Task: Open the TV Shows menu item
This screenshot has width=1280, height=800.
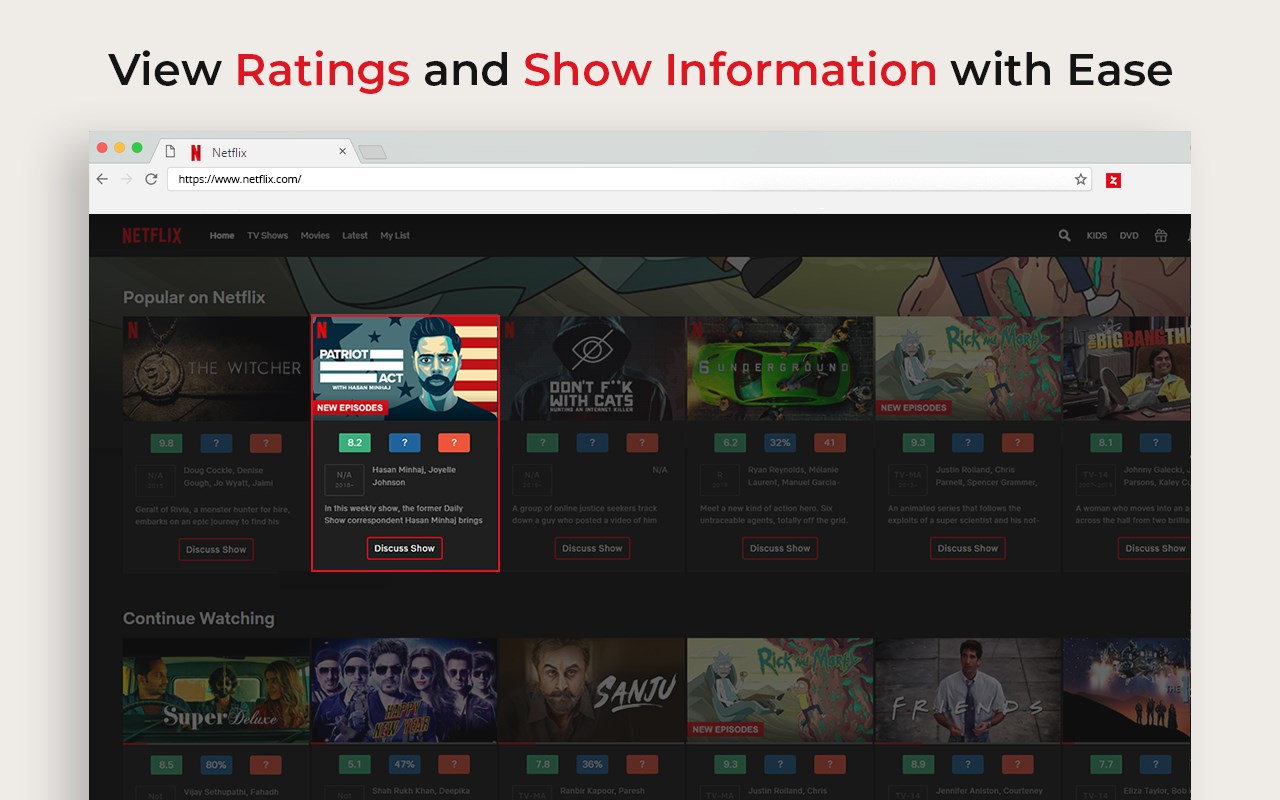Action: coord(267,236)
